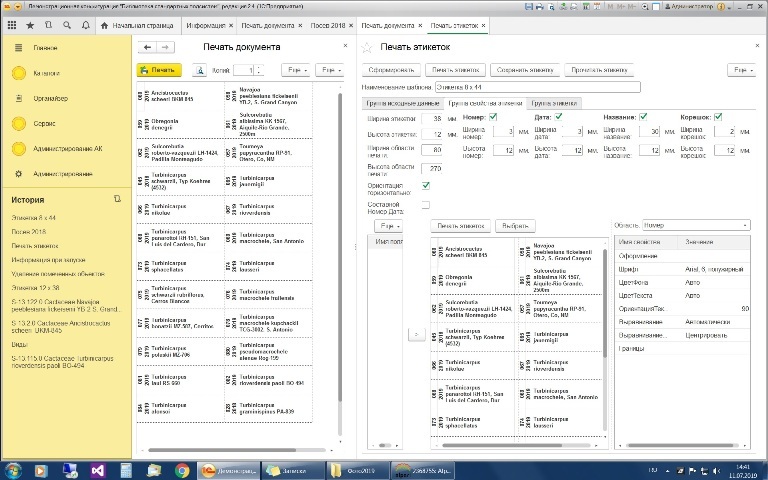Click the yellow Печать button
The height and width of the screenshot is (480, 768).
(x=159, y=70)
